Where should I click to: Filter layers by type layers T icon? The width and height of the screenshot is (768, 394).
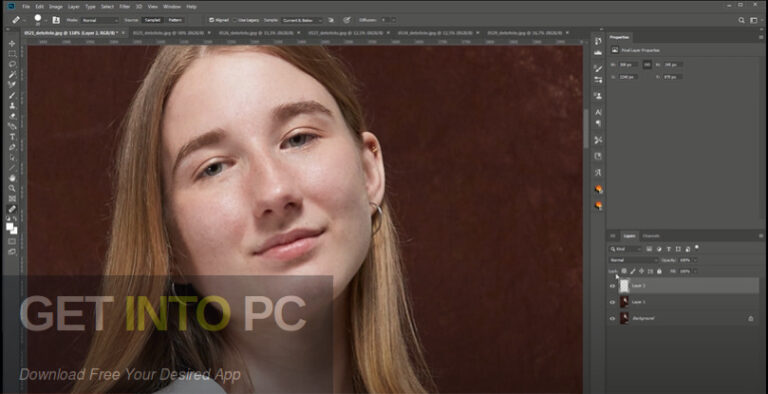pyautogui.click(x=669, y=249)
